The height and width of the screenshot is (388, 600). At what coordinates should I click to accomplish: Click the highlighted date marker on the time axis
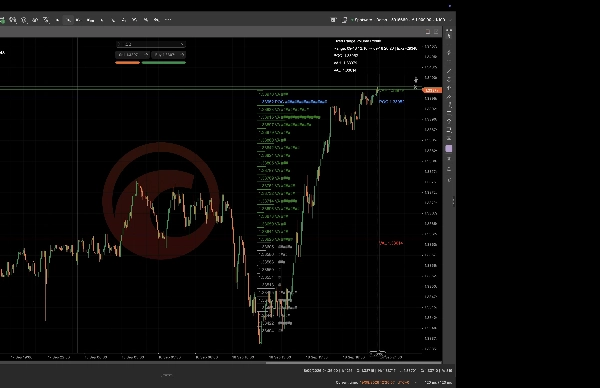point(377,354)
